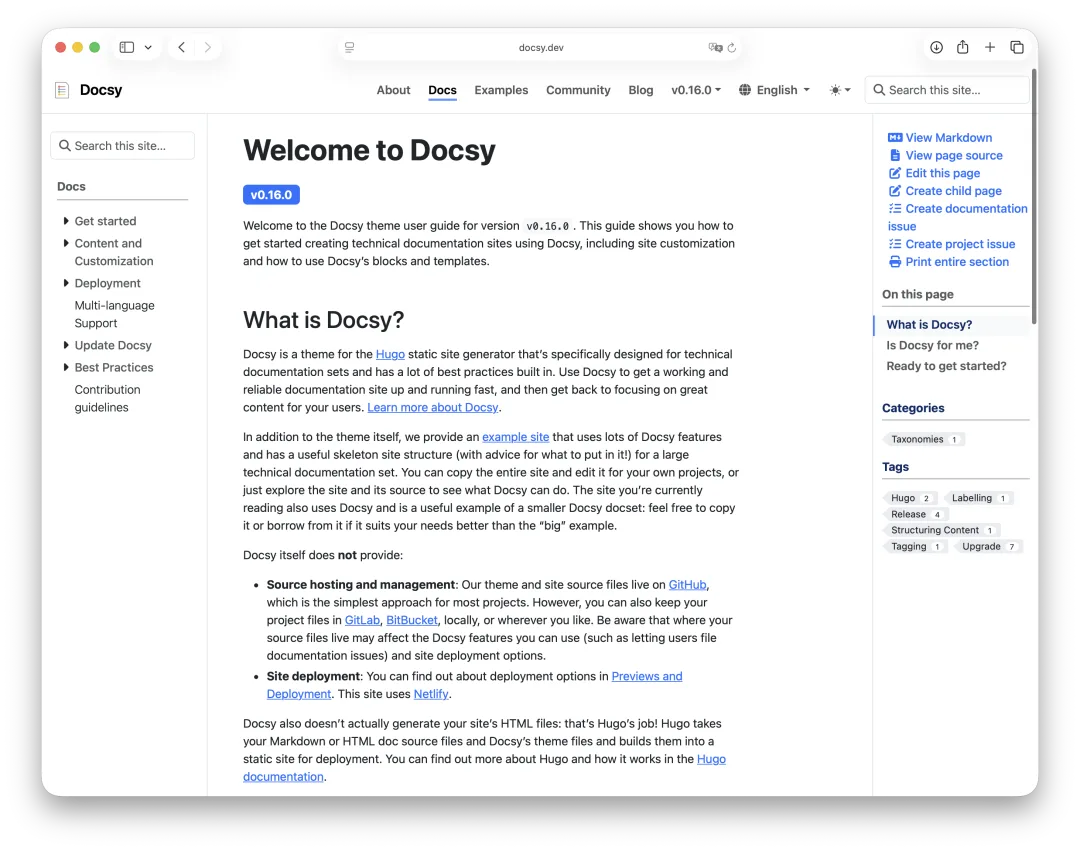Click the Labelling tag
This screenshot has width=1080, height=851.
[x=979, y=498]
